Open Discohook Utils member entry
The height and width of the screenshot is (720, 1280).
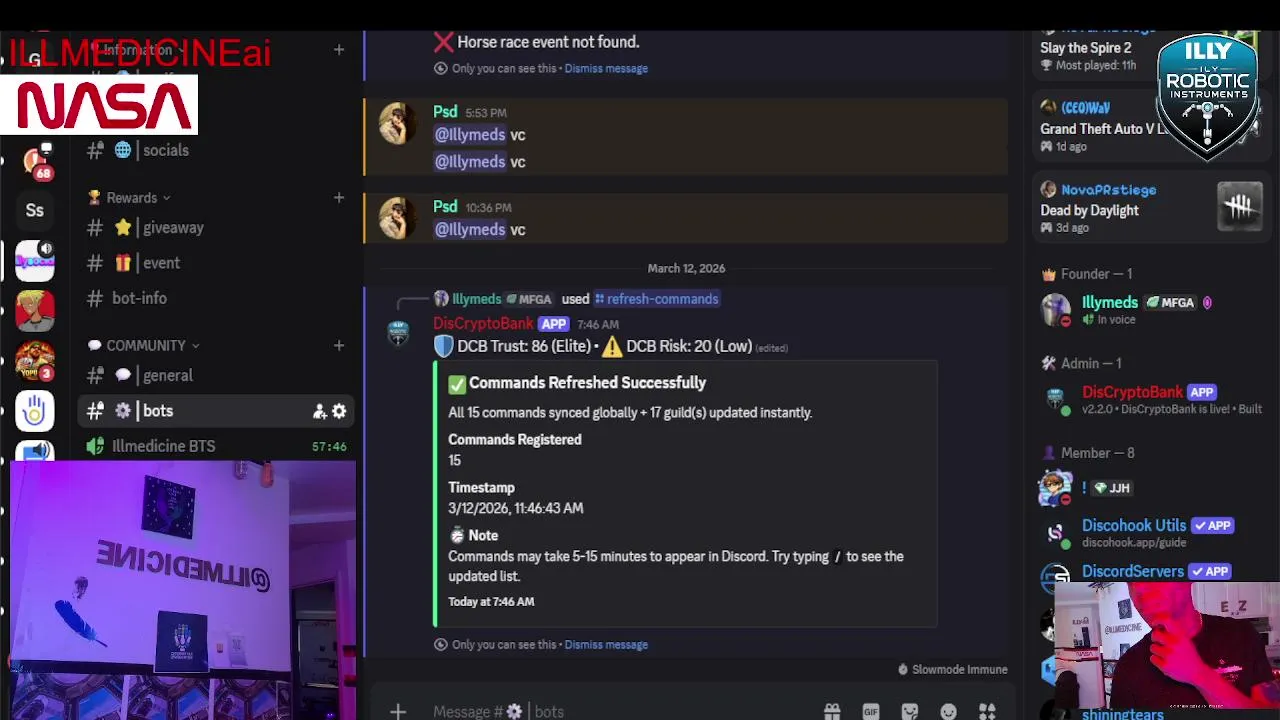pos(1150,533)
